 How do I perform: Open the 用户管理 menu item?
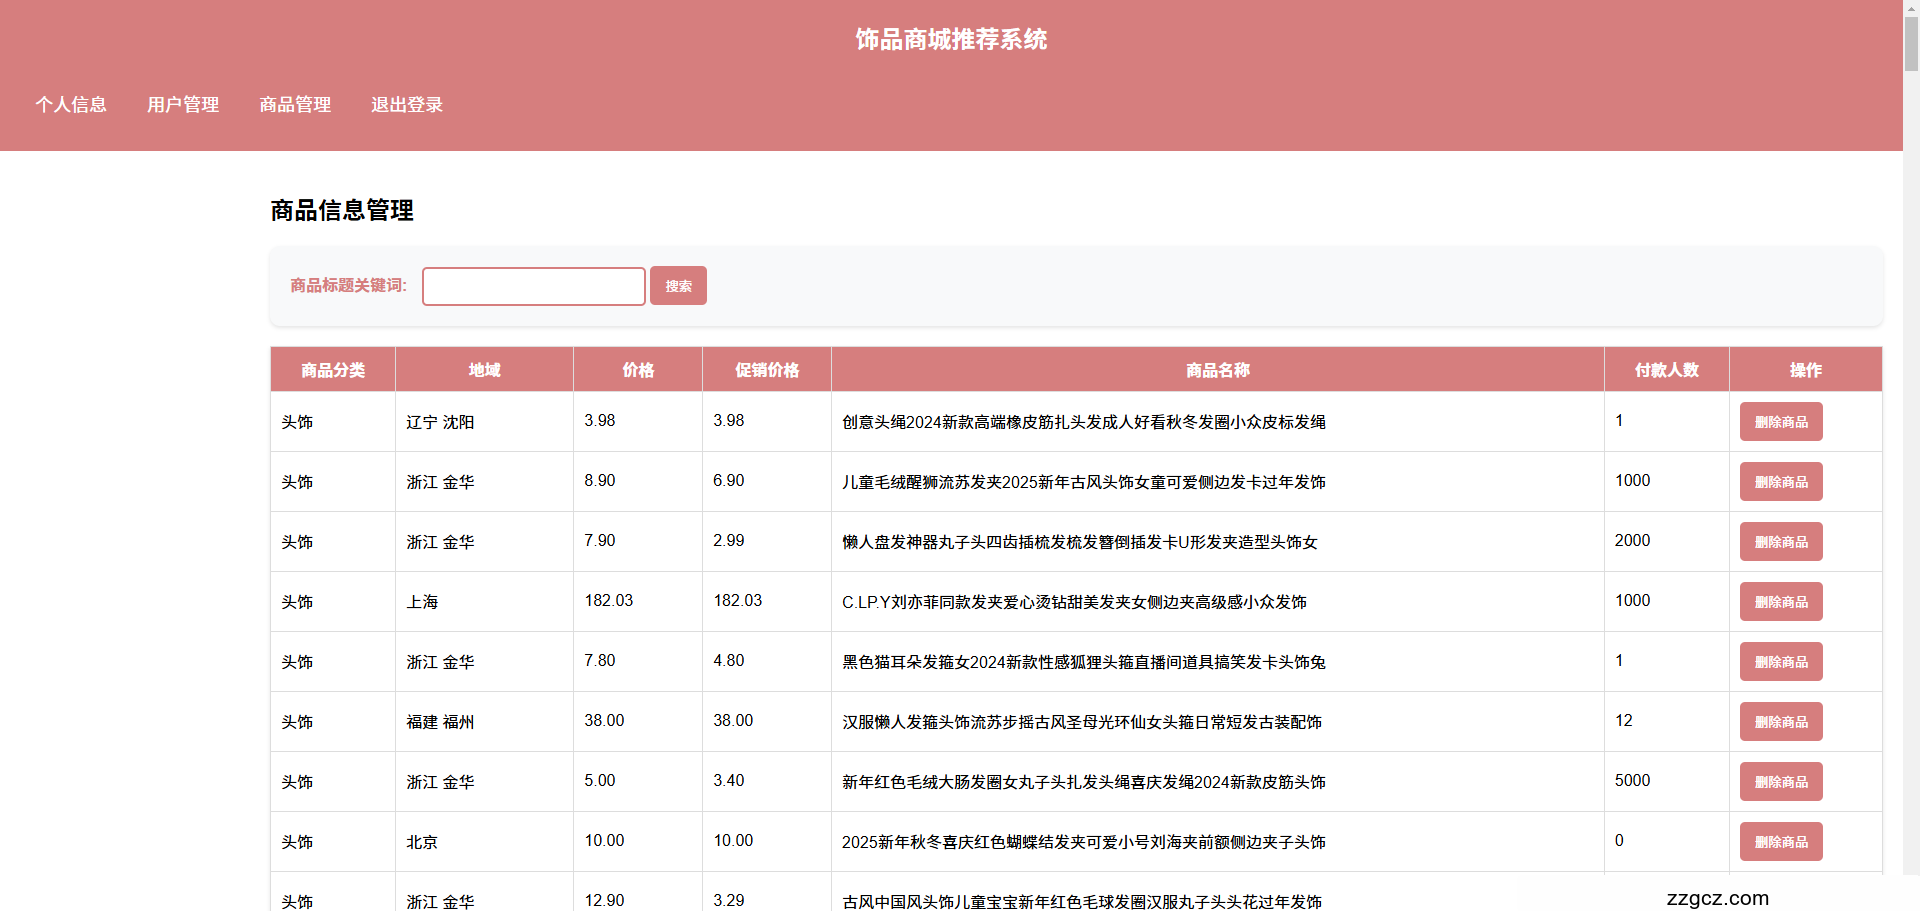[x=182, y=105]
